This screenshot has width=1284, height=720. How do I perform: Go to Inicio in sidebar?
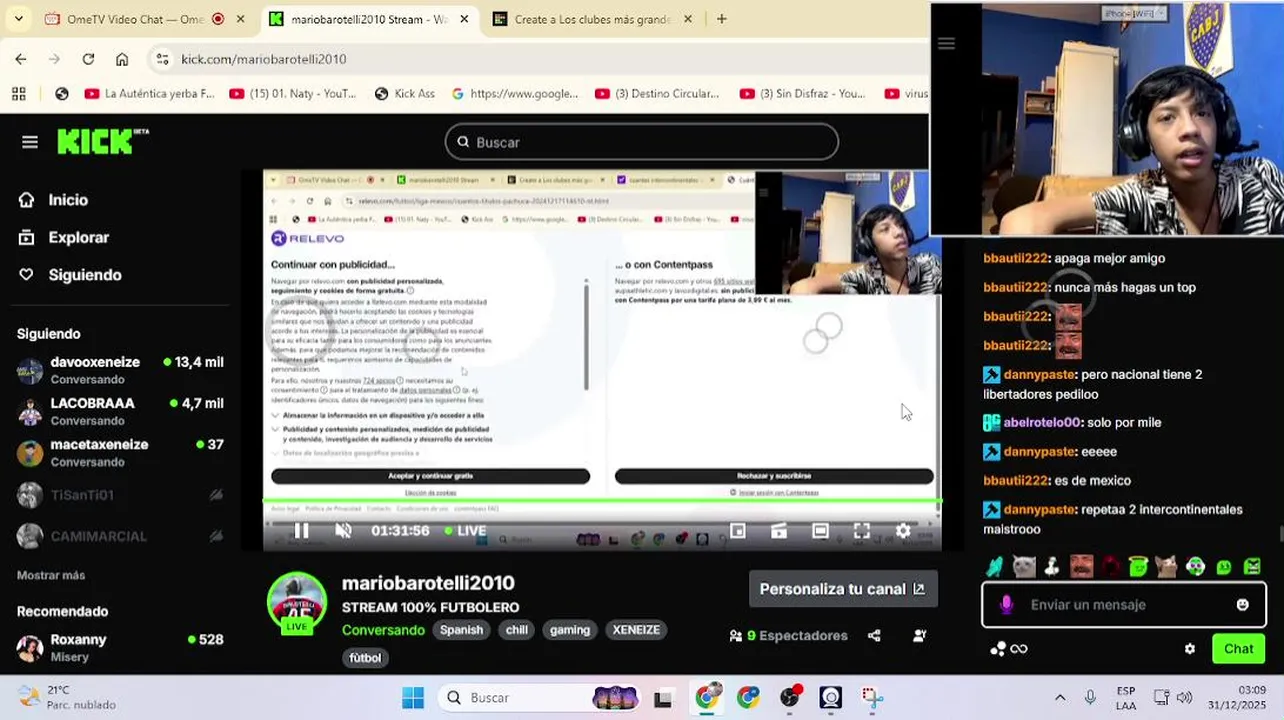pos(68,200)
